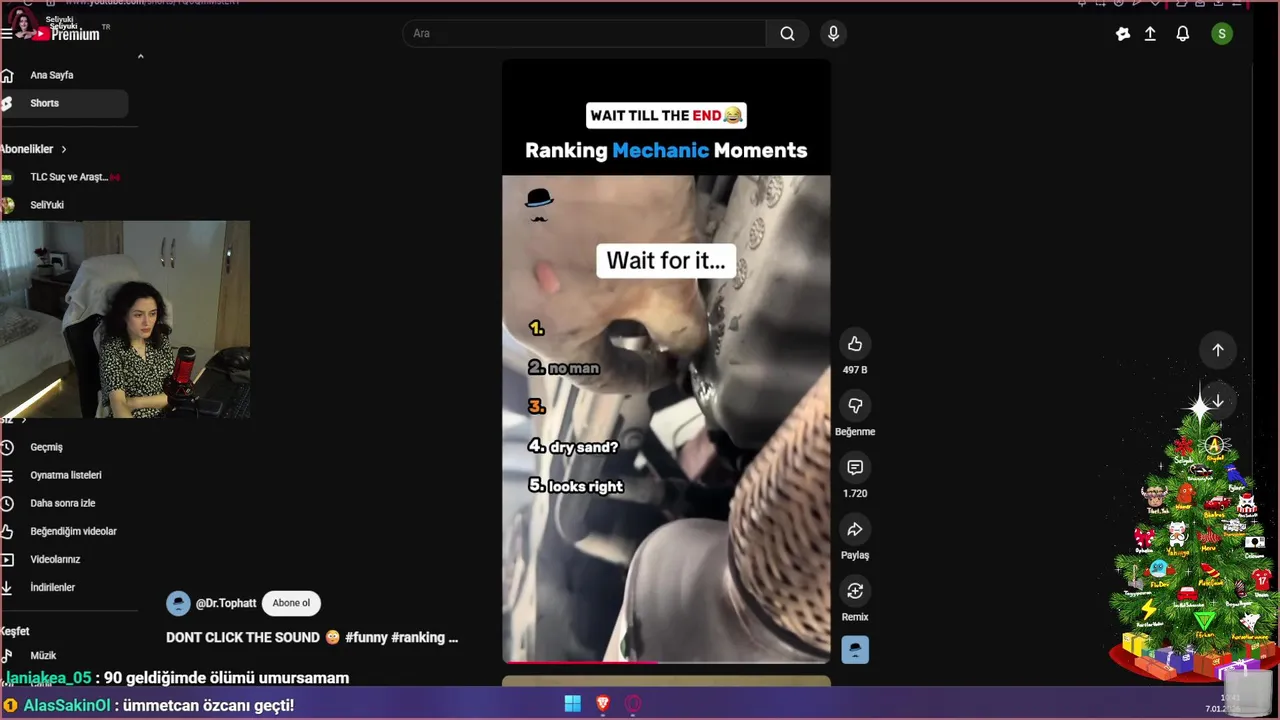Open the short's sound thumbnail
The width and height of the screenshot is (1280, 720).
pos(855,650)
